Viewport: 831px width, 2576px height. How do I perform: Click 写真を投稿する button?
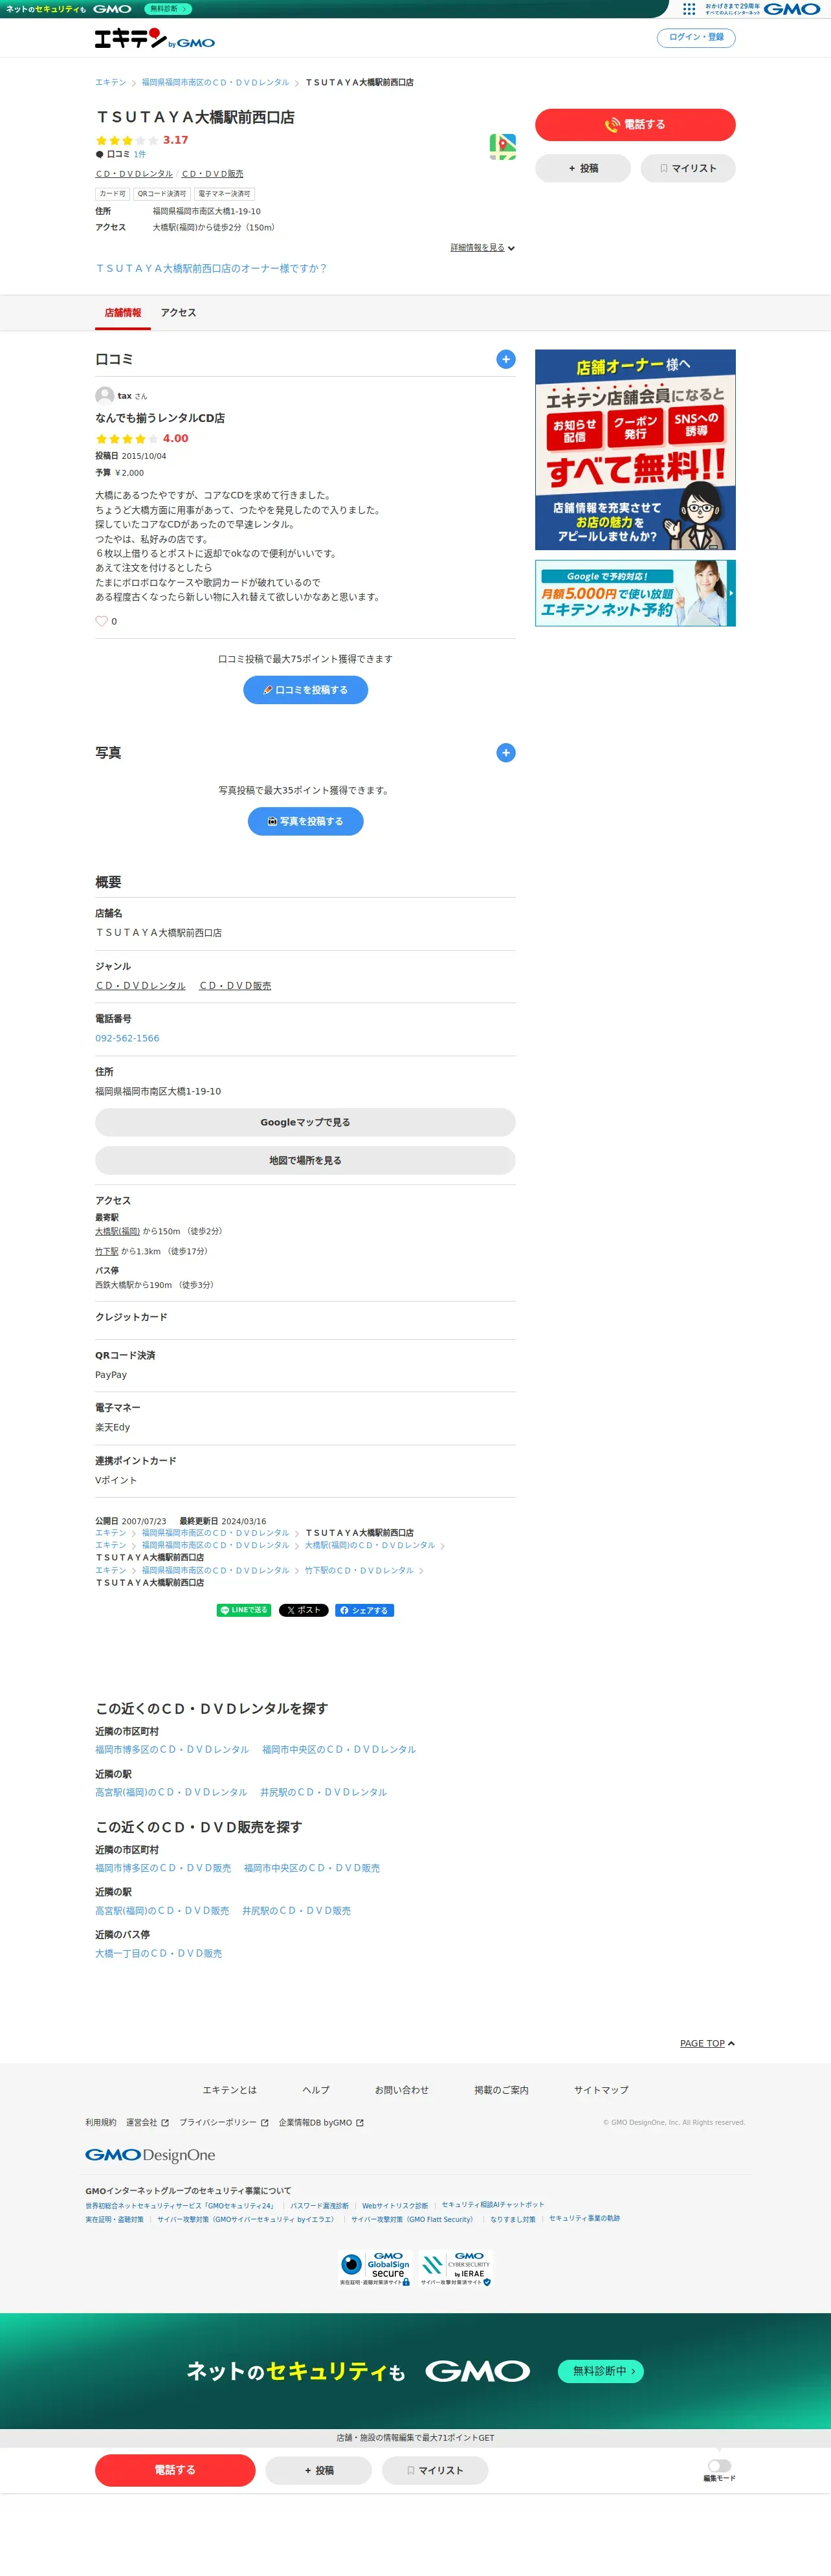305,821
